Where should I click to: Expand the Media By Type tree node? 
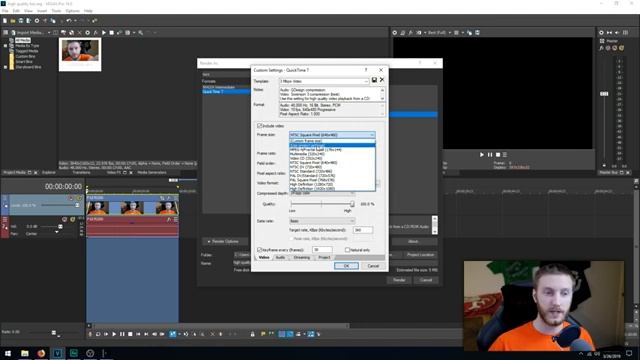pyautogui.click(x=6, y=46)
